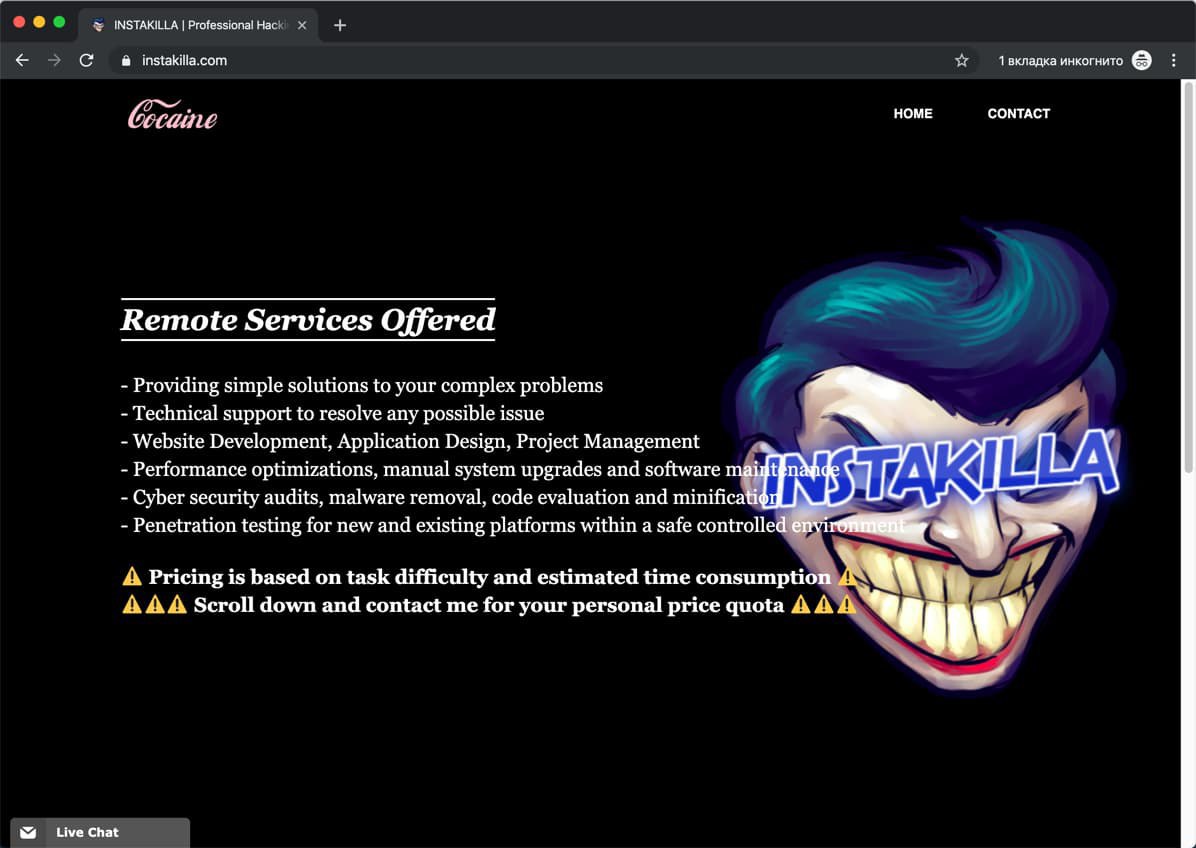Click the incognito mode icon
This screenshot has width=1196, height=848.
[x=1142, y=60]
